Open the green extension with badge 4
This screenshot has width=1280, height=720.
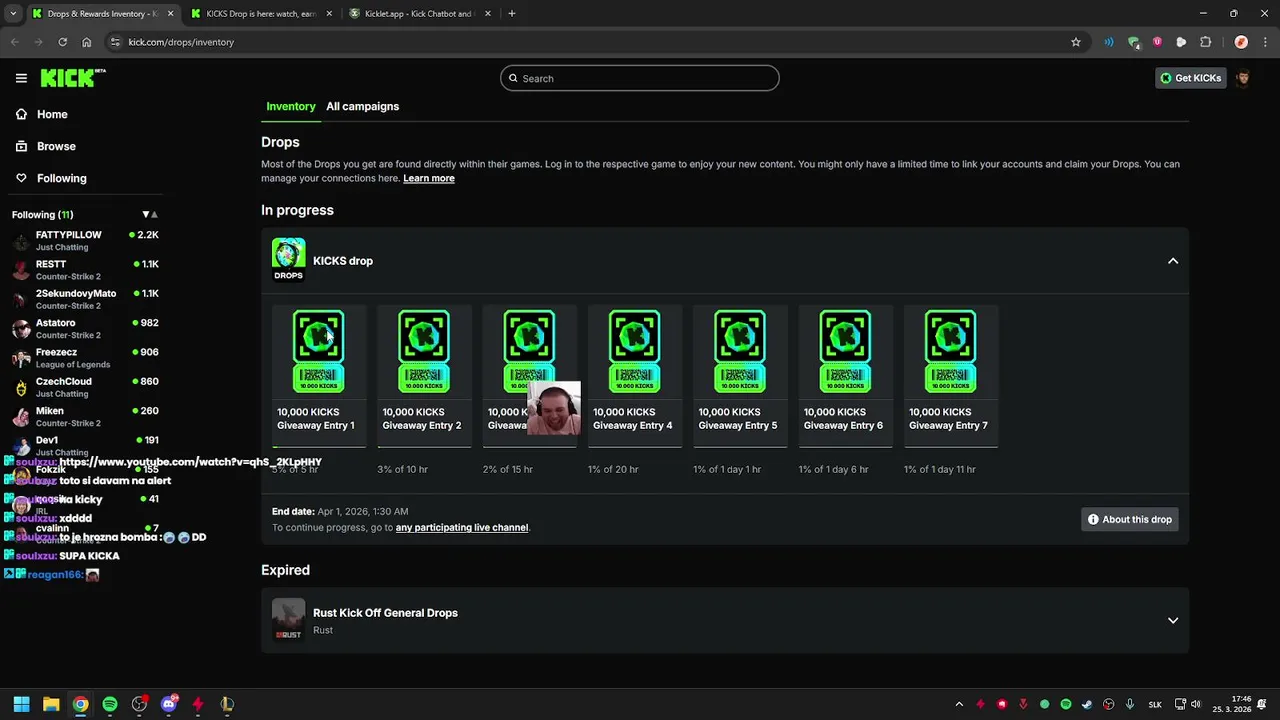(1133, 42)
